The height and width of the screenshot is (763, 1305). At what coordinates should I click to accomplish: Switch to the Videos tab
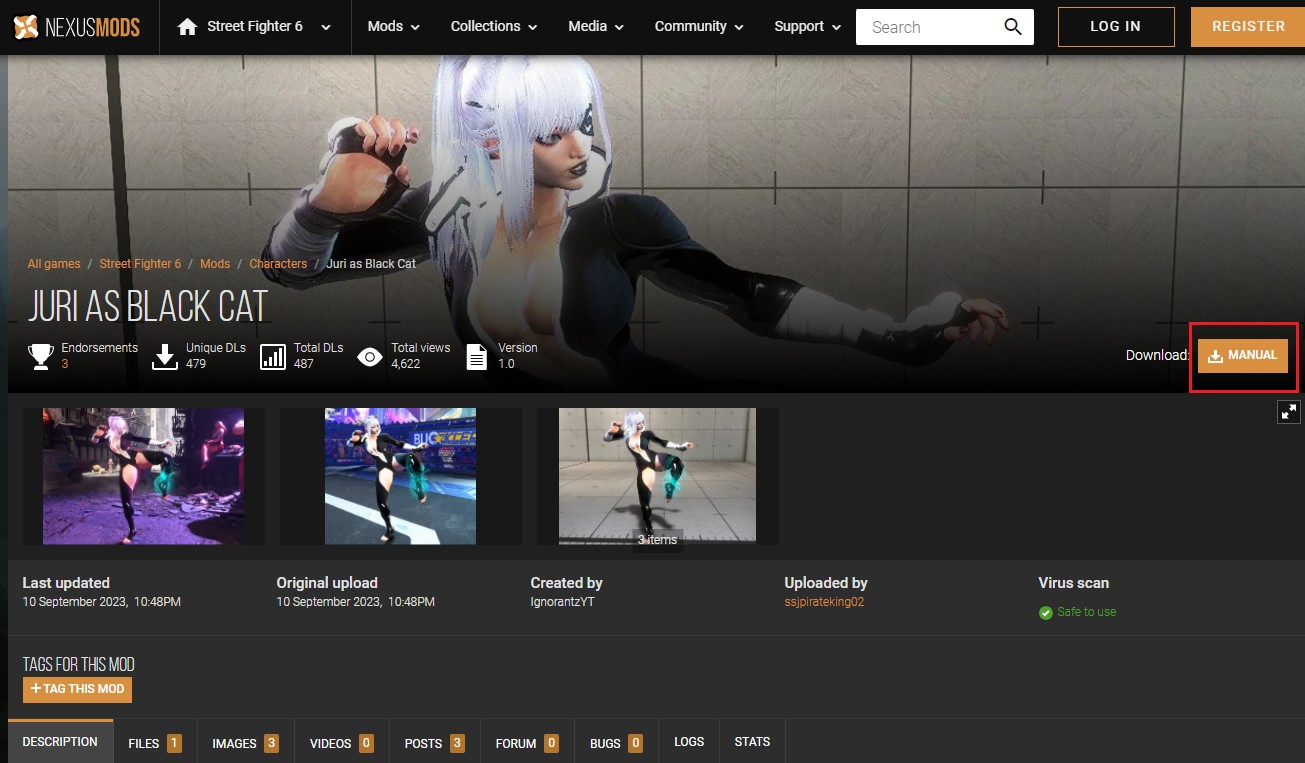341,743
